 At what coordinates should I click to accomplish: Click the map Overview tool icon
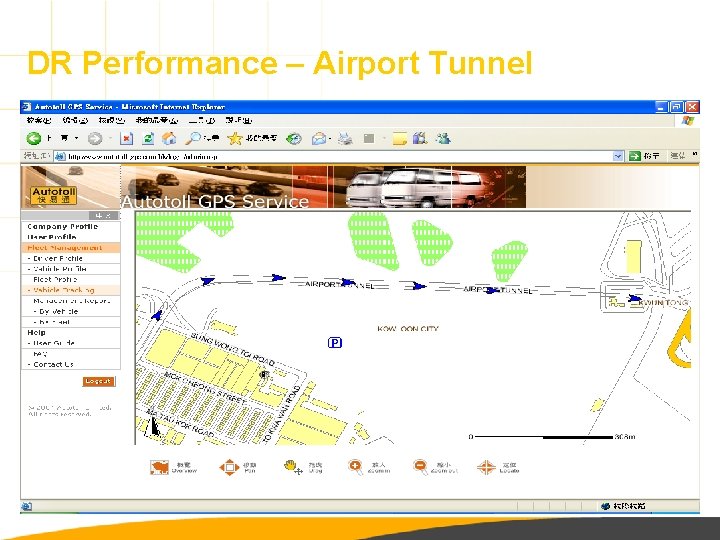coord(159,467)
